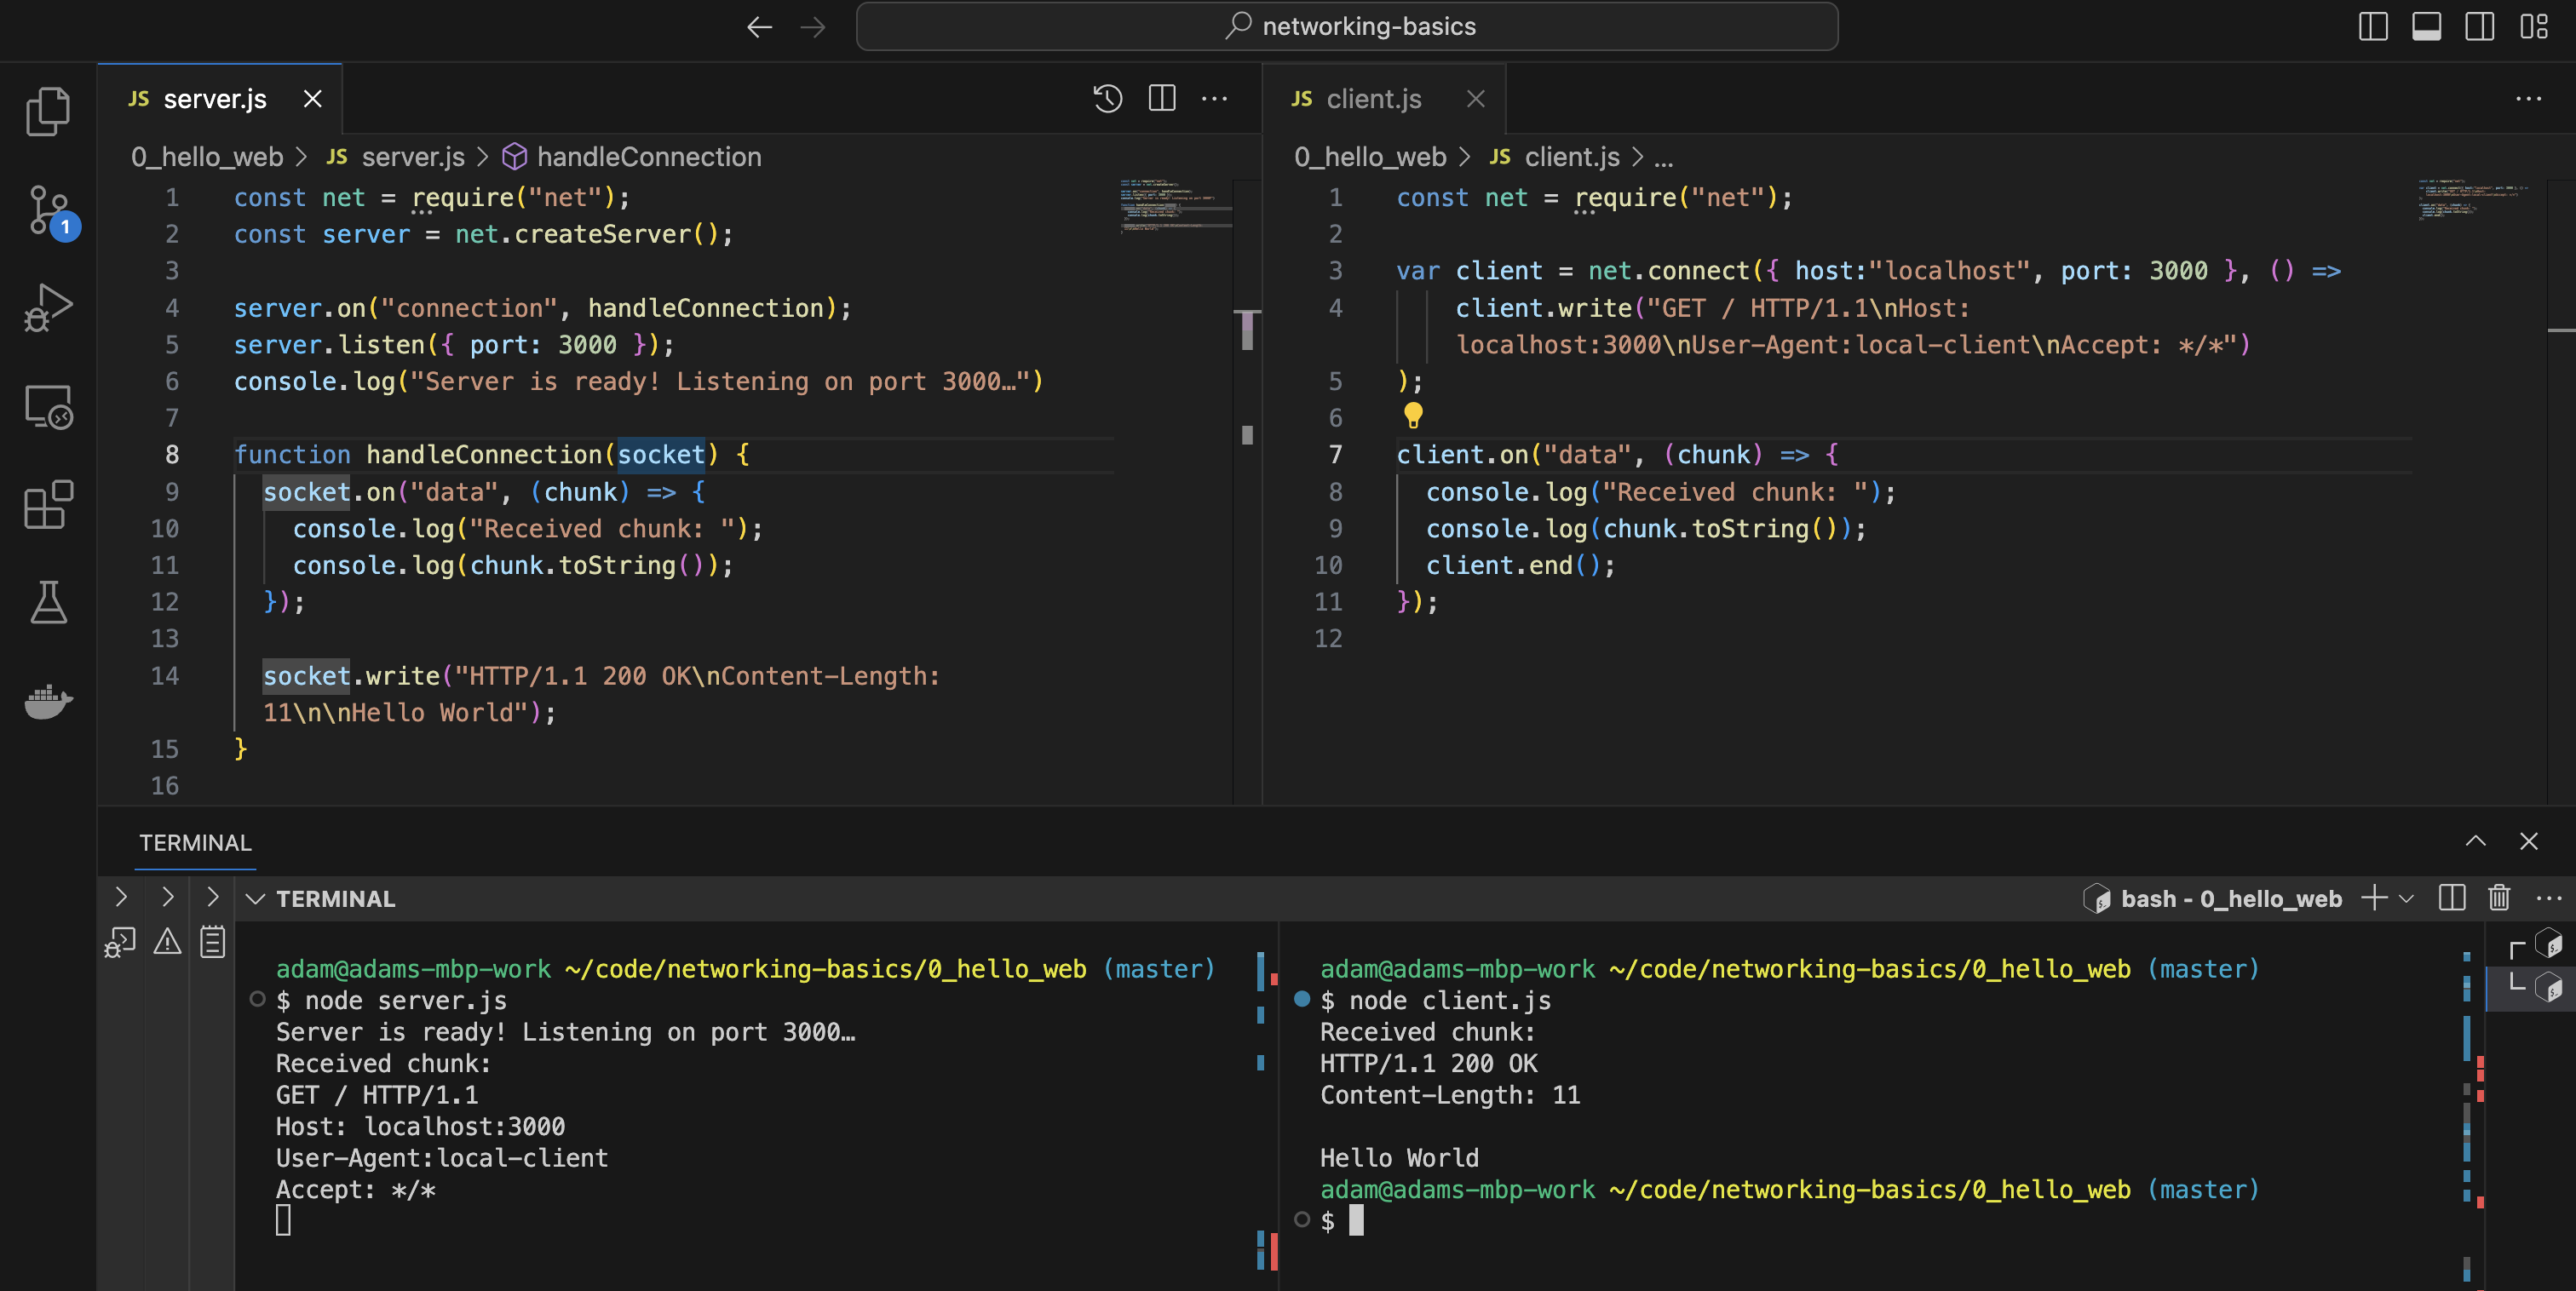2576x1291 pixels.
Task: Open the Explorer view in the activity bar
Action: click(47, 111)
